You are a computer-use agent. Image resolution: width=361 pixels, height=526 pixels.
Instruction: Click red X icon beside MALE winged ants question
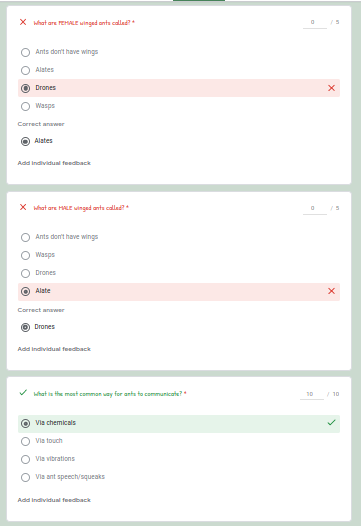(23, 207)
